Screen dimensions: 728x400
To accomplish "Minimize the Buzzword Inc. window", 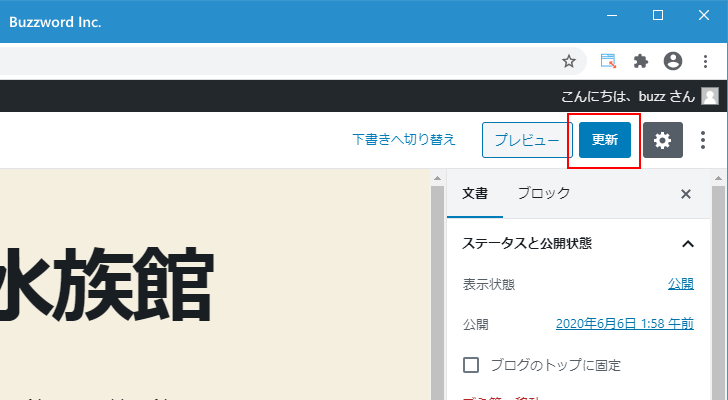I will pyautogui.click(x=612, y=15).
